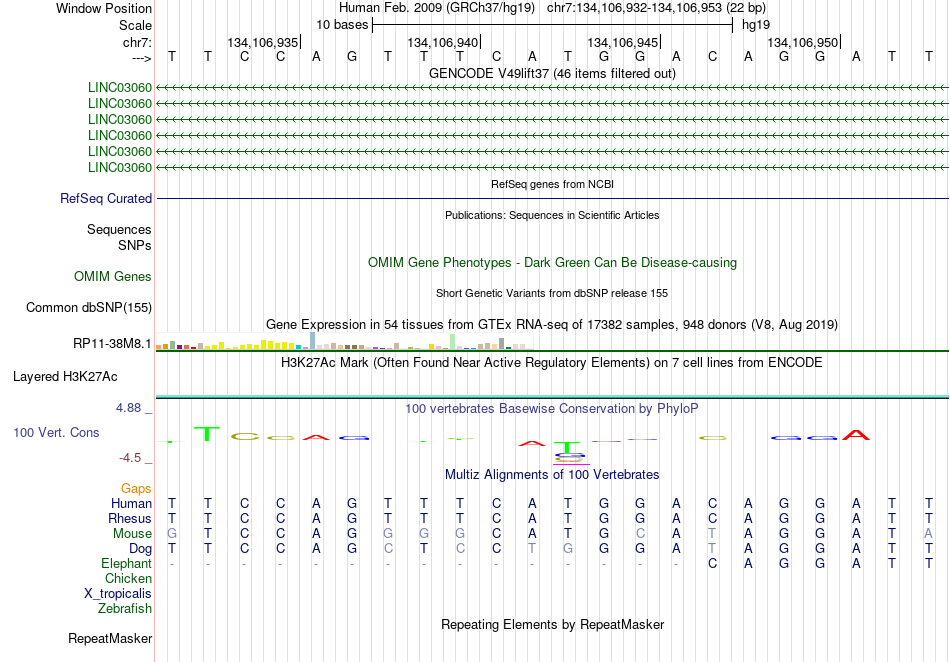Open the H3K27Ac Mark track title
Image resolution: width=950 pixels, height=662 pixels.
[x=552, y=363]
